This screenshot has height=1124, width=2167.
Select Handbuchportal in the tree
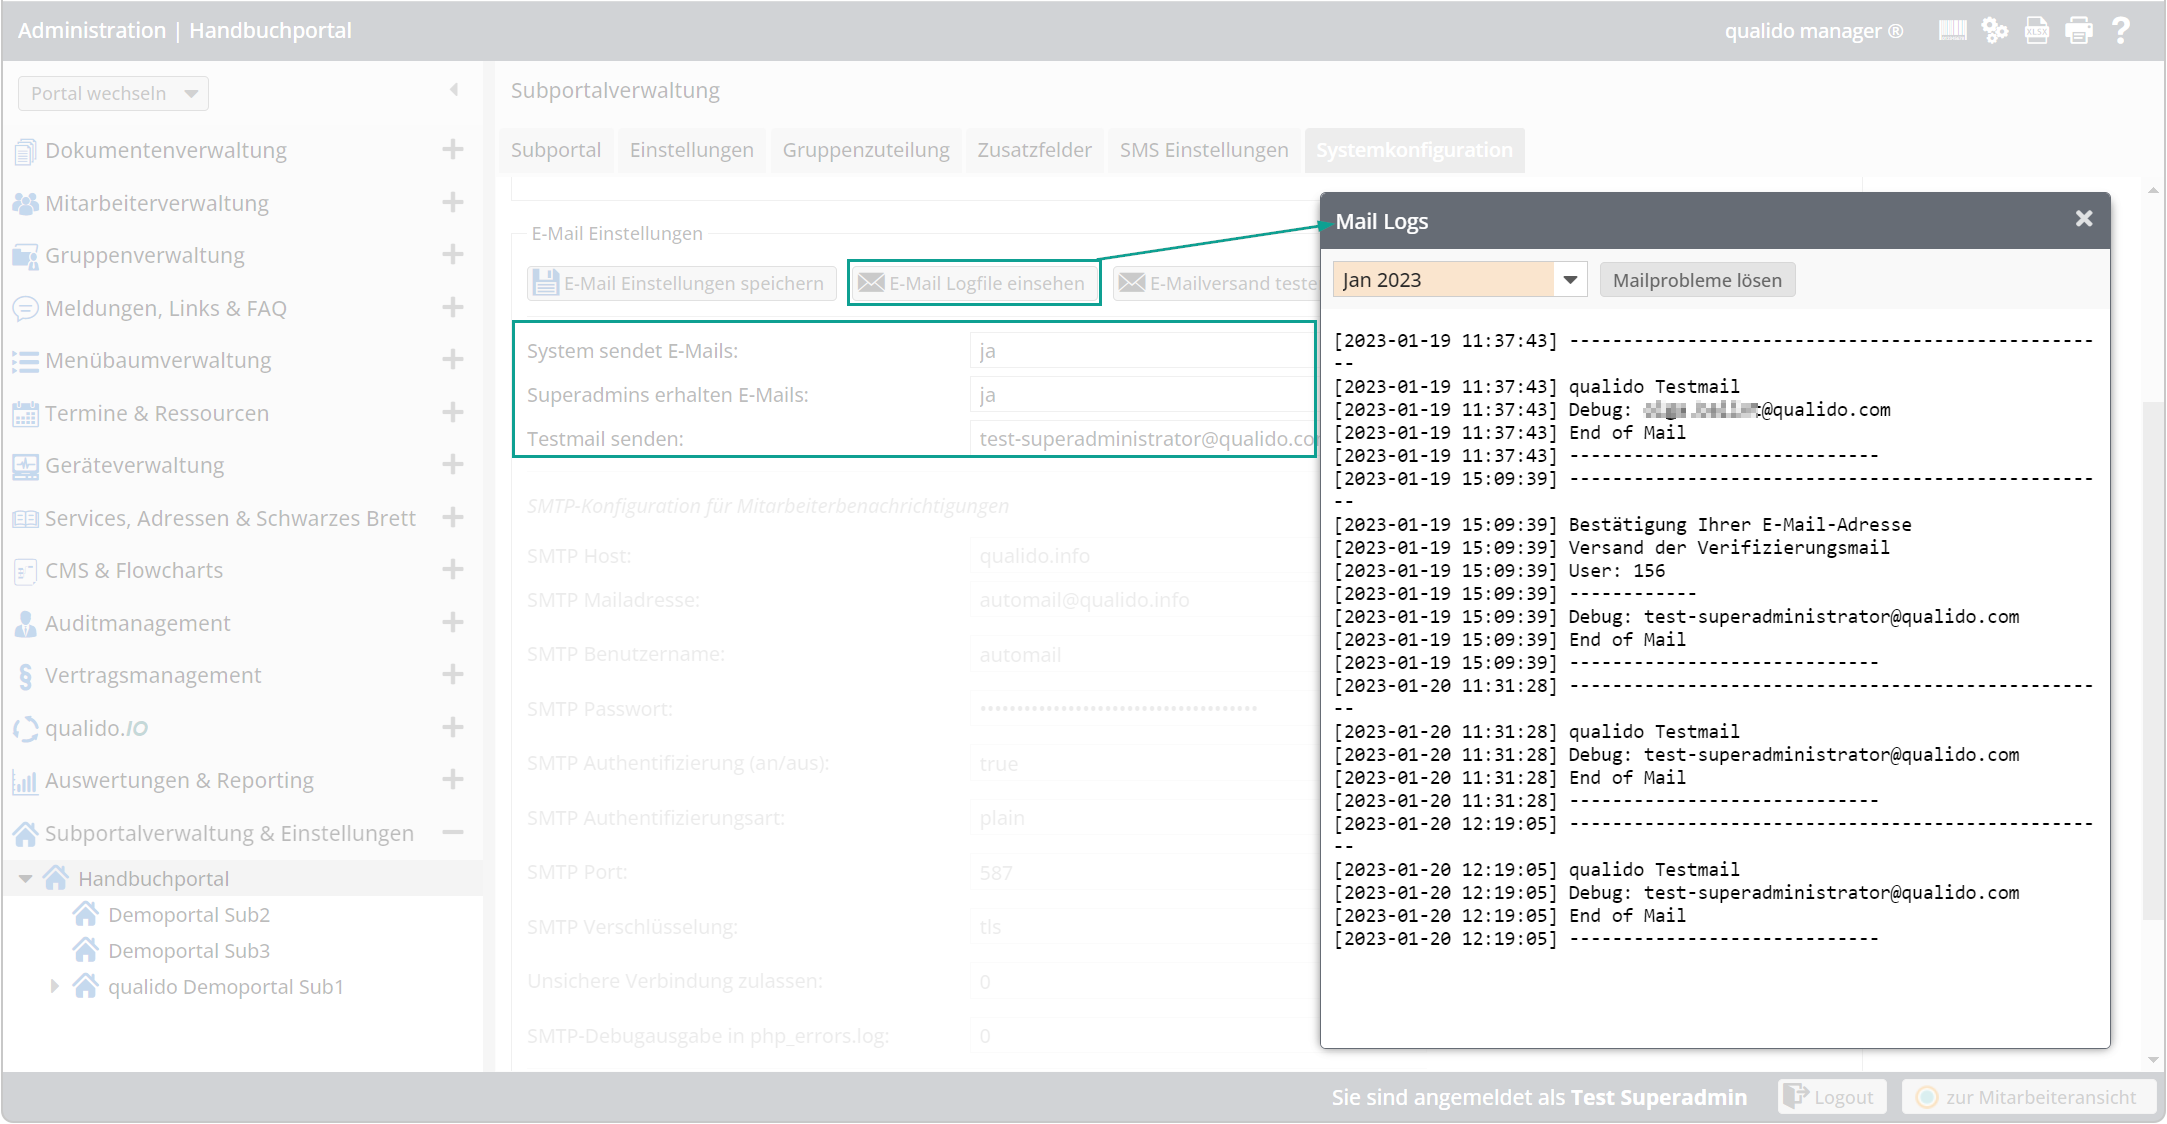(x=153, y=879)
